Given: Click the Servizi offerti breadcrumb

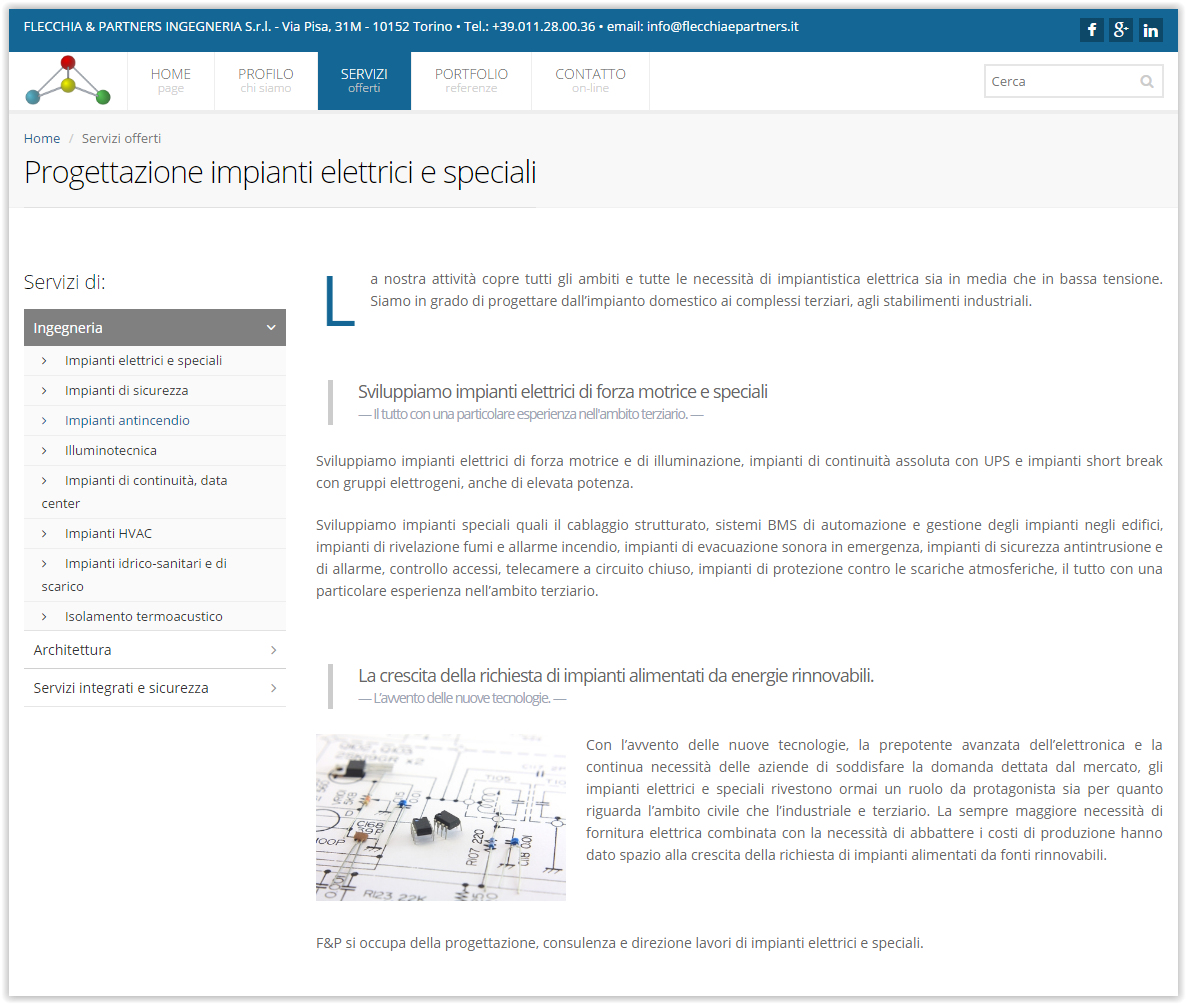Looking at the screenshot, I should tap(121, 138).
